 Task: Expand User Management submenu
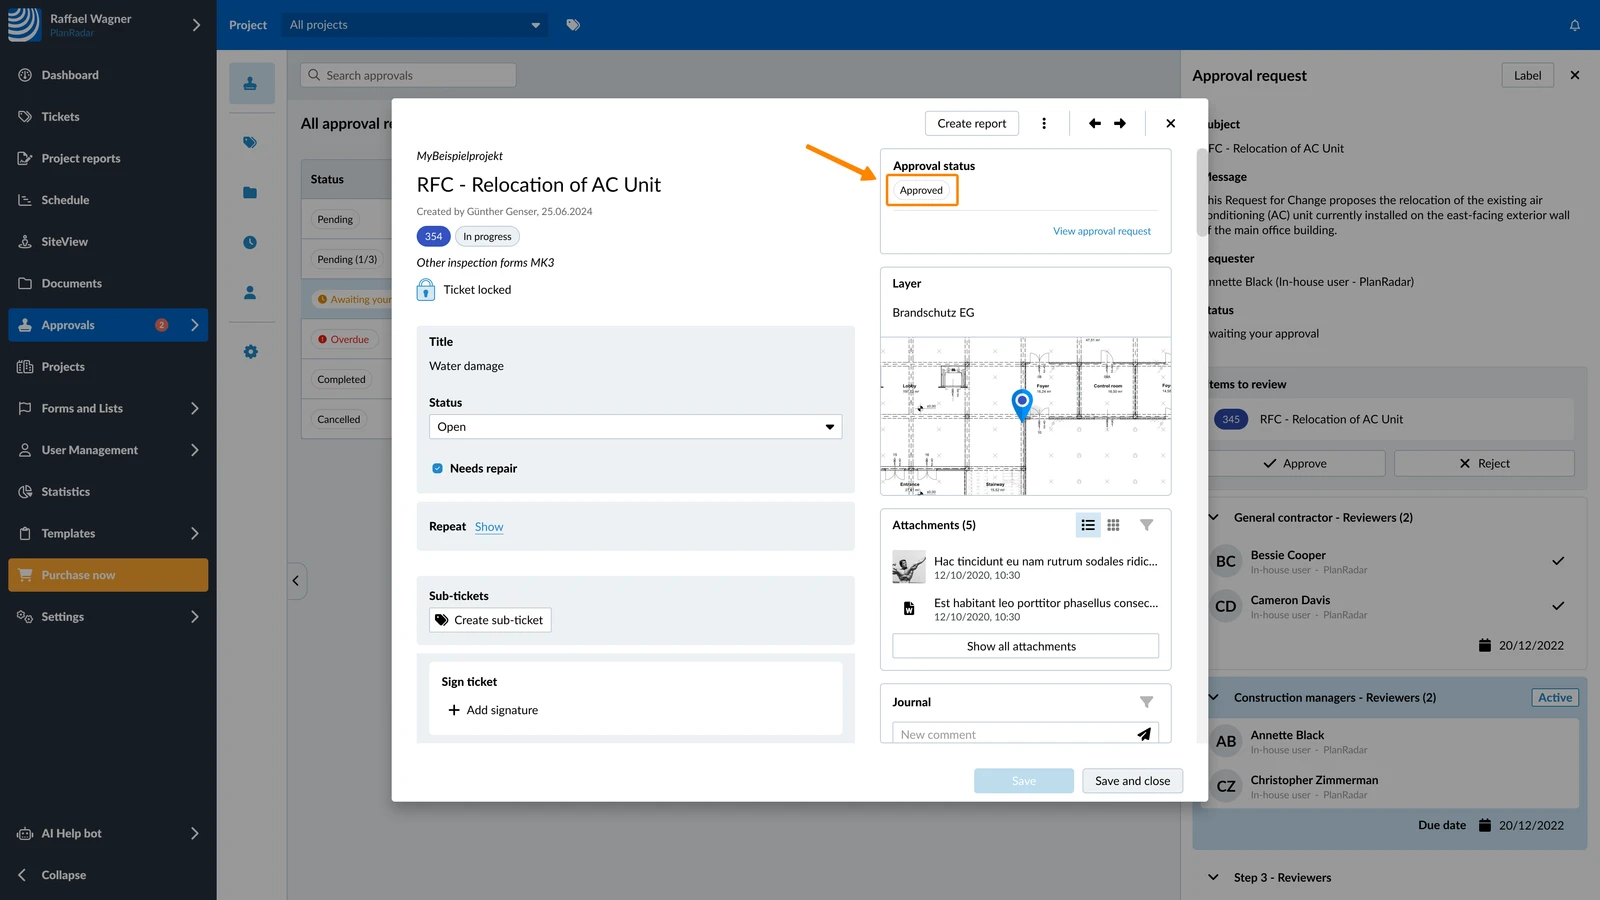(194, 450)
